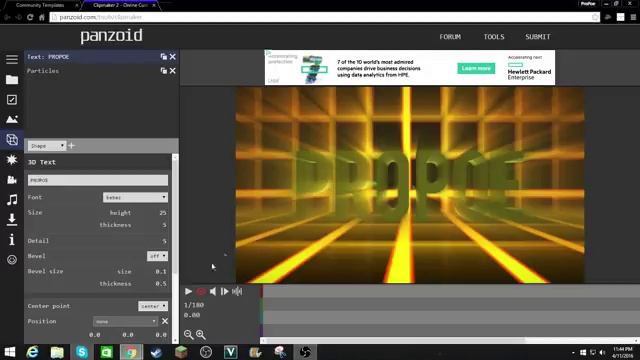
Task: Click the panzoid logo
Action: [111, 36]
